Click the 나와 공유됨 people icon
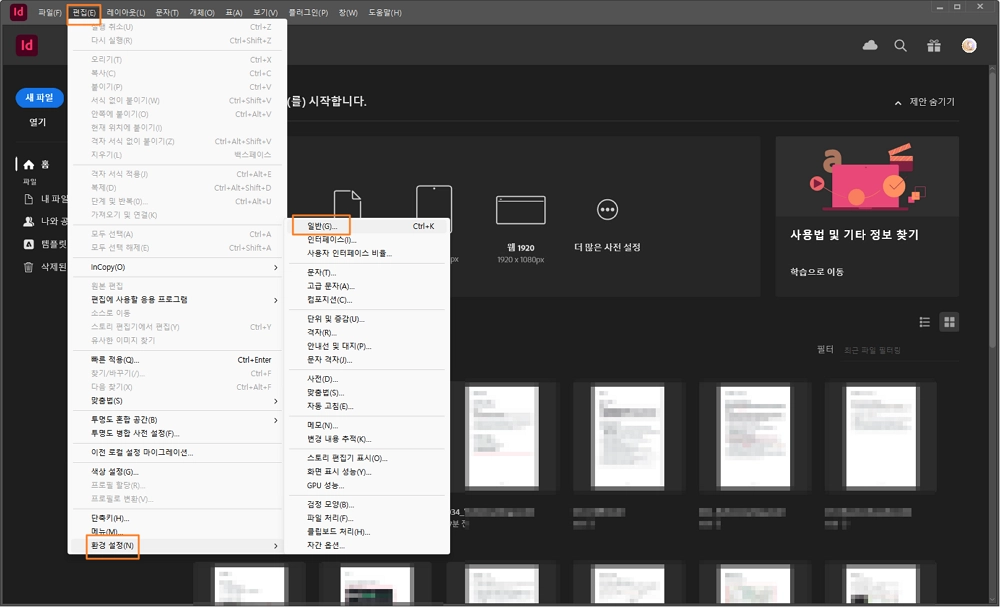This screenshot has height=607, width=1000. 28,222
